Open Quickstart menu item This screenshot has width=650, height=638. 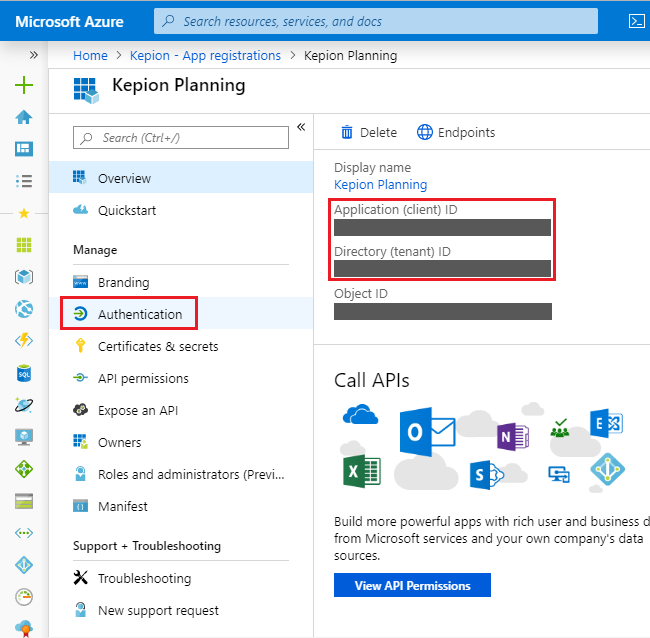tap(181, 210)
